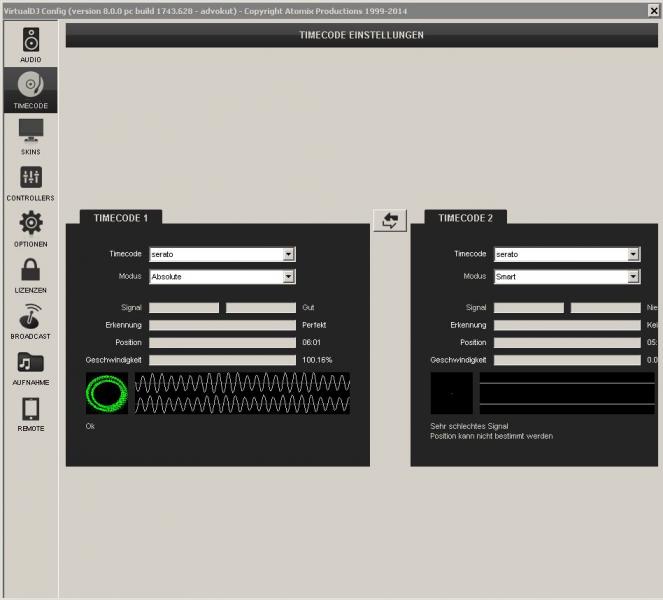
Task: Click the green circular signal scope
Action: [107, 393]
